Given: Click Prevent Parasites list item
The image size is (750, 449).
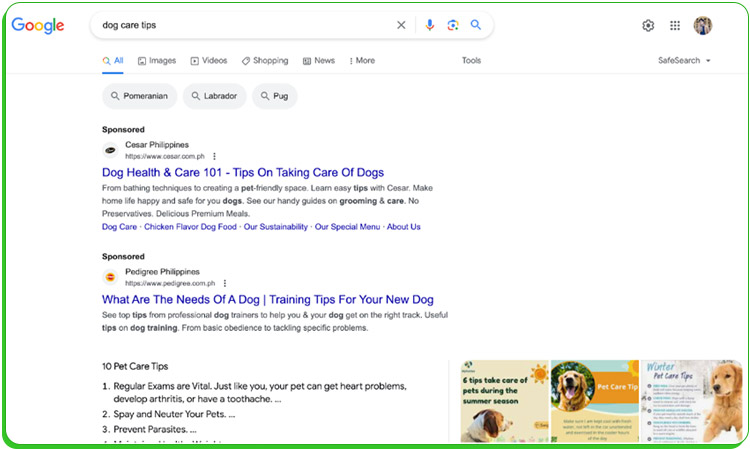Looking at the screenshot, I should point(155,429).
